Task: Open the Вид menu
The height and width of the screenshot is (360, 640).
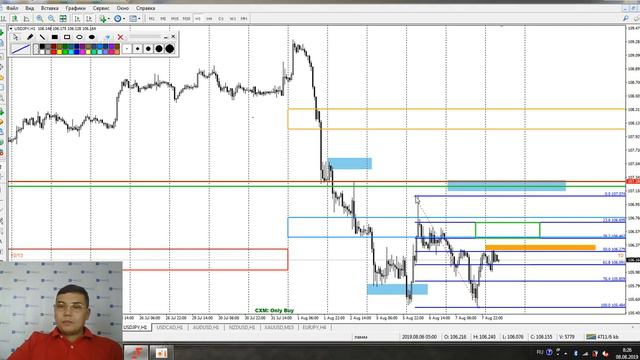Action: [29, 8]
